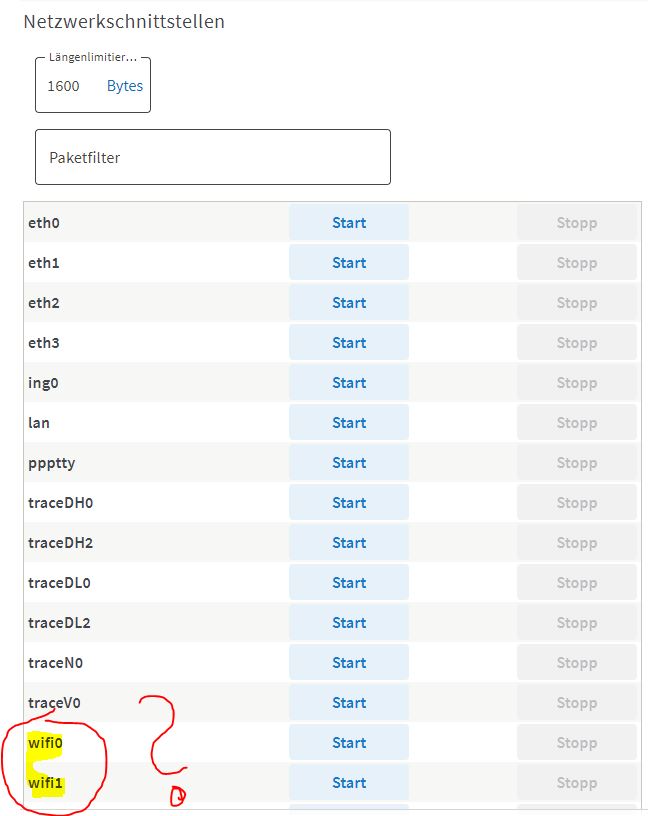Edit the 1600 Bytes length limit field
This screenshot has width=648, height=816.
point(93,86)
